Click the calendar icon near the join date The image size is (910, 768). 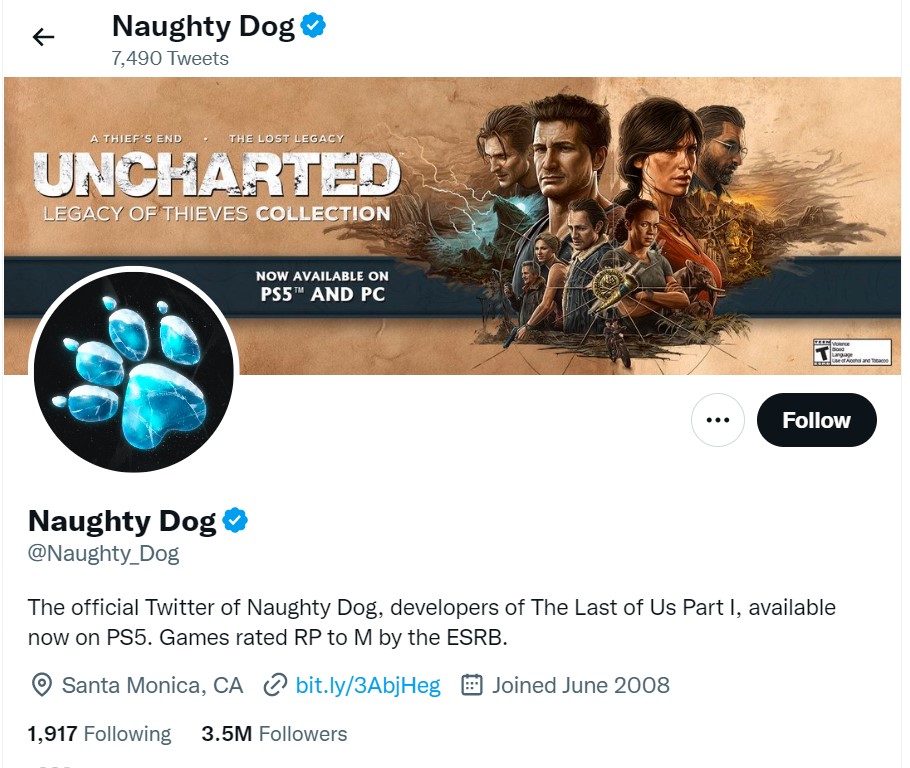[472, 685]
